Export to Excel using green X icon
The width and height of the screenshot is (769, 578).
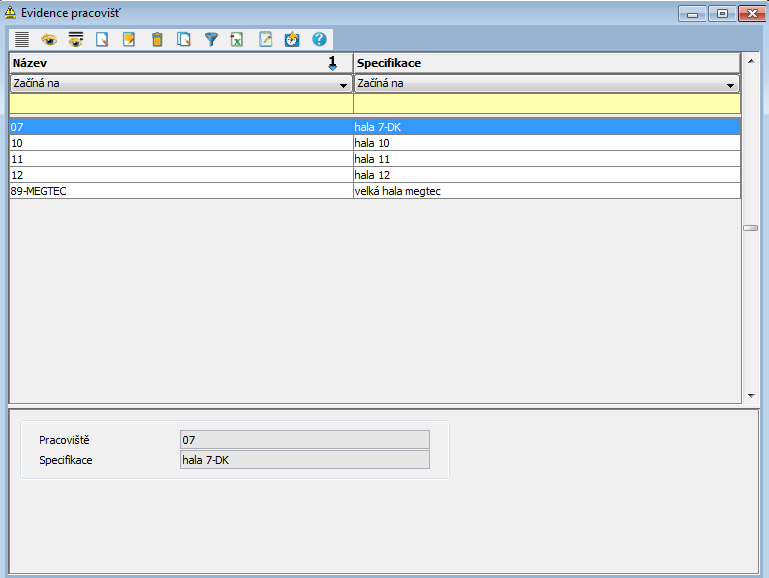tap(237, 40)
